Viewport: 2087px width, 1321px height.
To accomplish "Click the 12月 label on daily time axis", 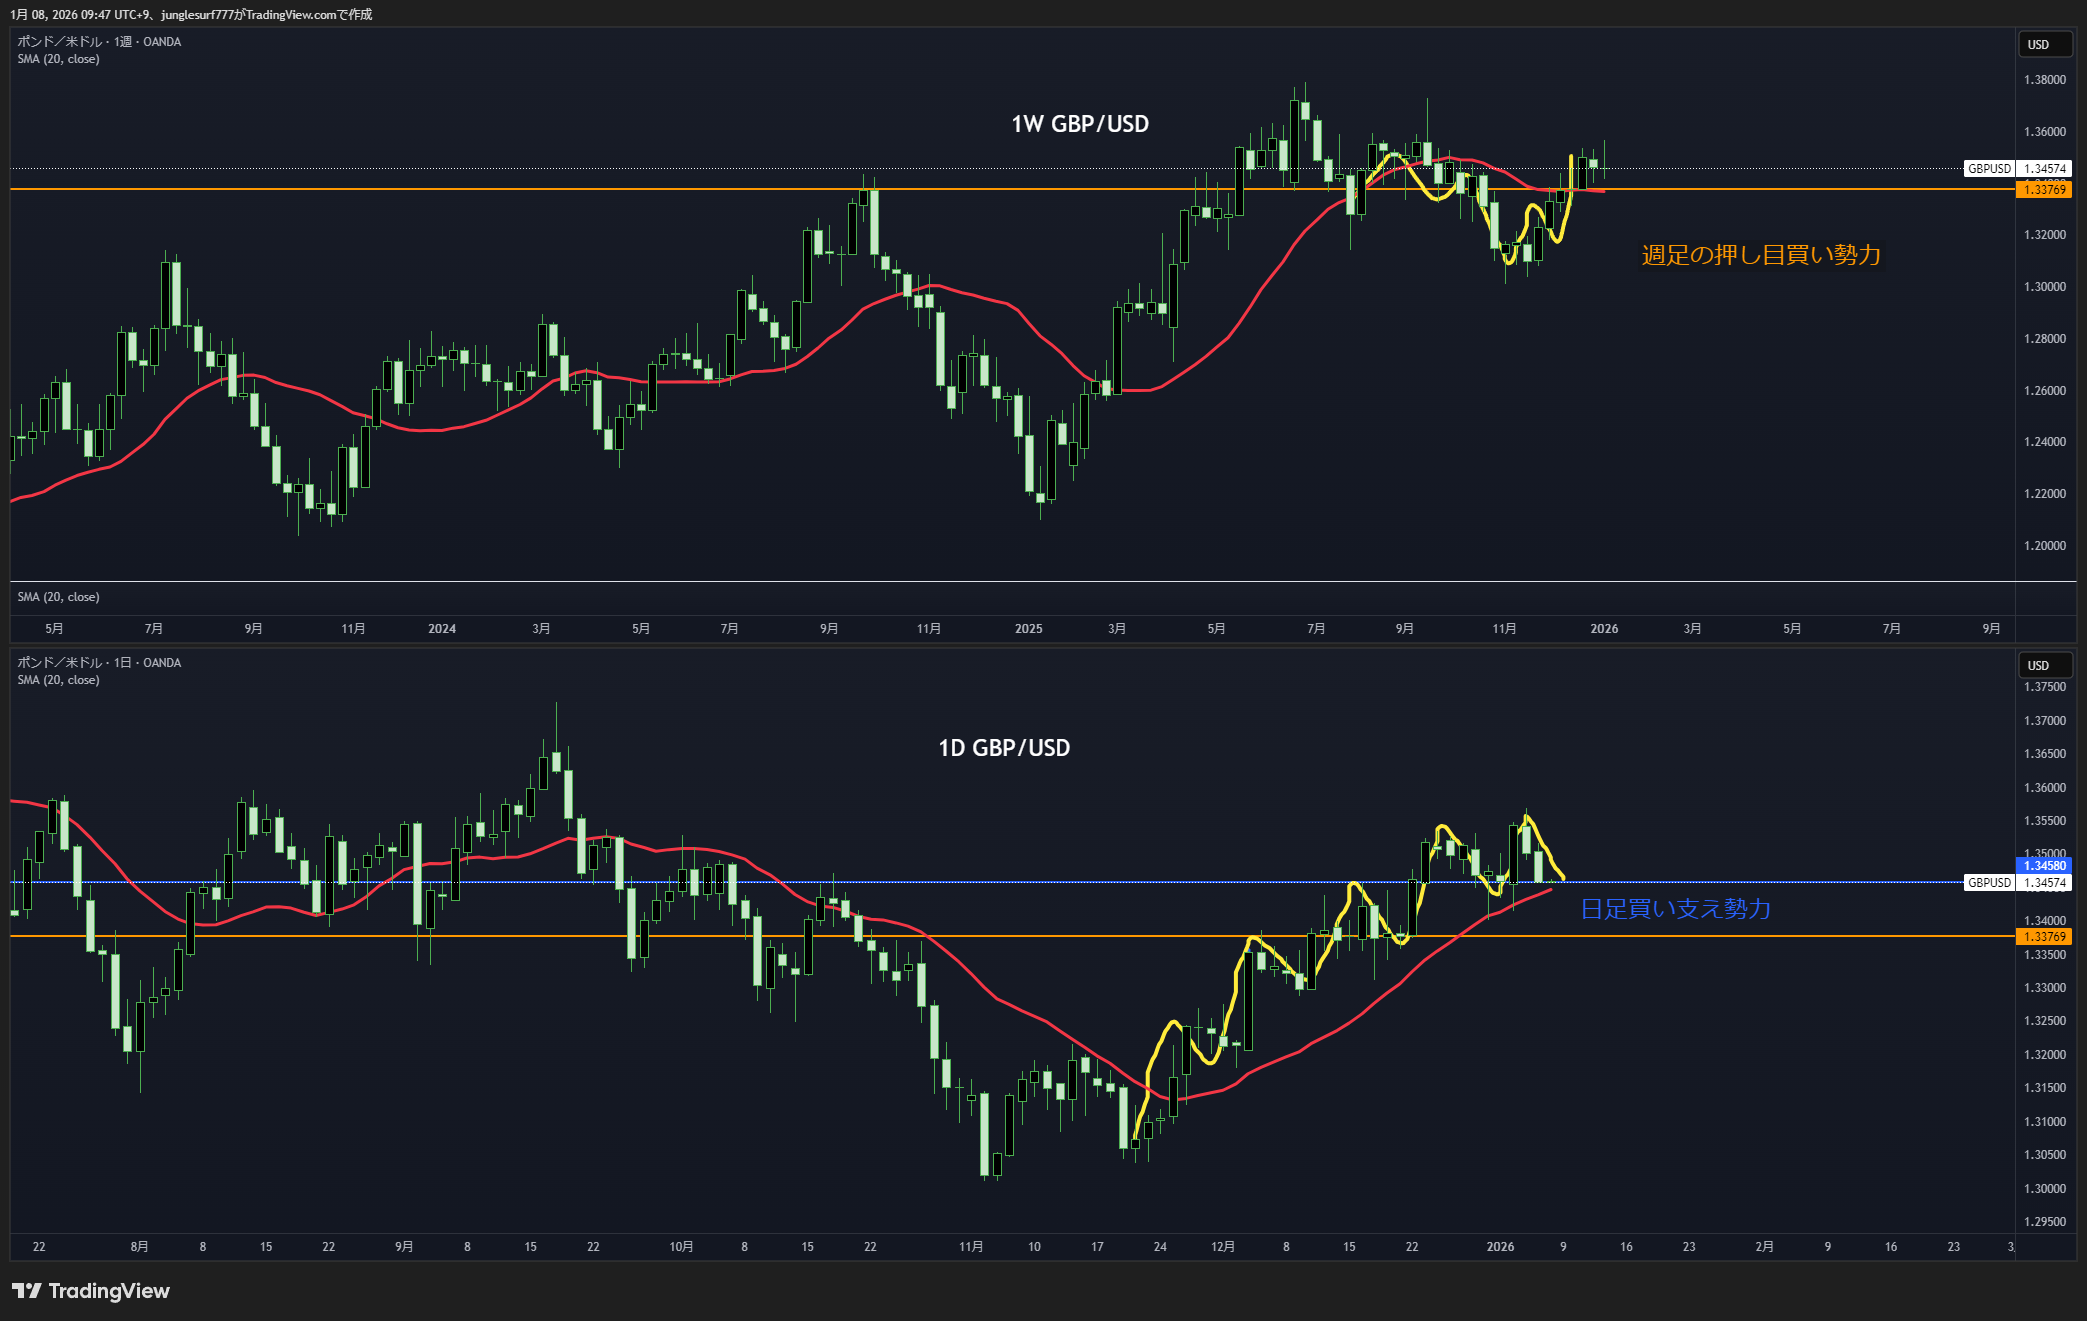I will (1222, 1247).
